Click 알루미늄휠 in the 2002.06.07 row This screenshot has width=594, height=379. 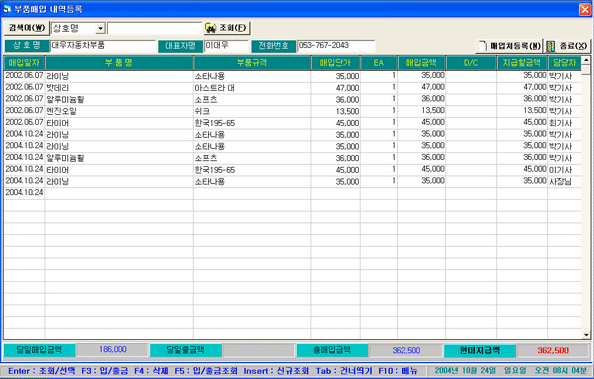click(x=119, y=100)
